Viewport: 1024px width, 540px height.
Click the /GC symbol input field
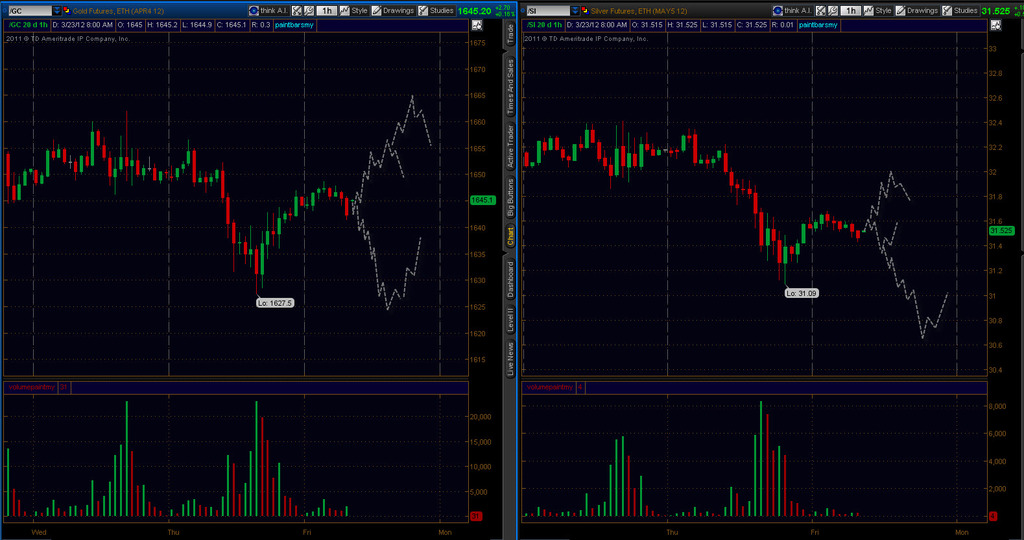(x=30, y=10)
